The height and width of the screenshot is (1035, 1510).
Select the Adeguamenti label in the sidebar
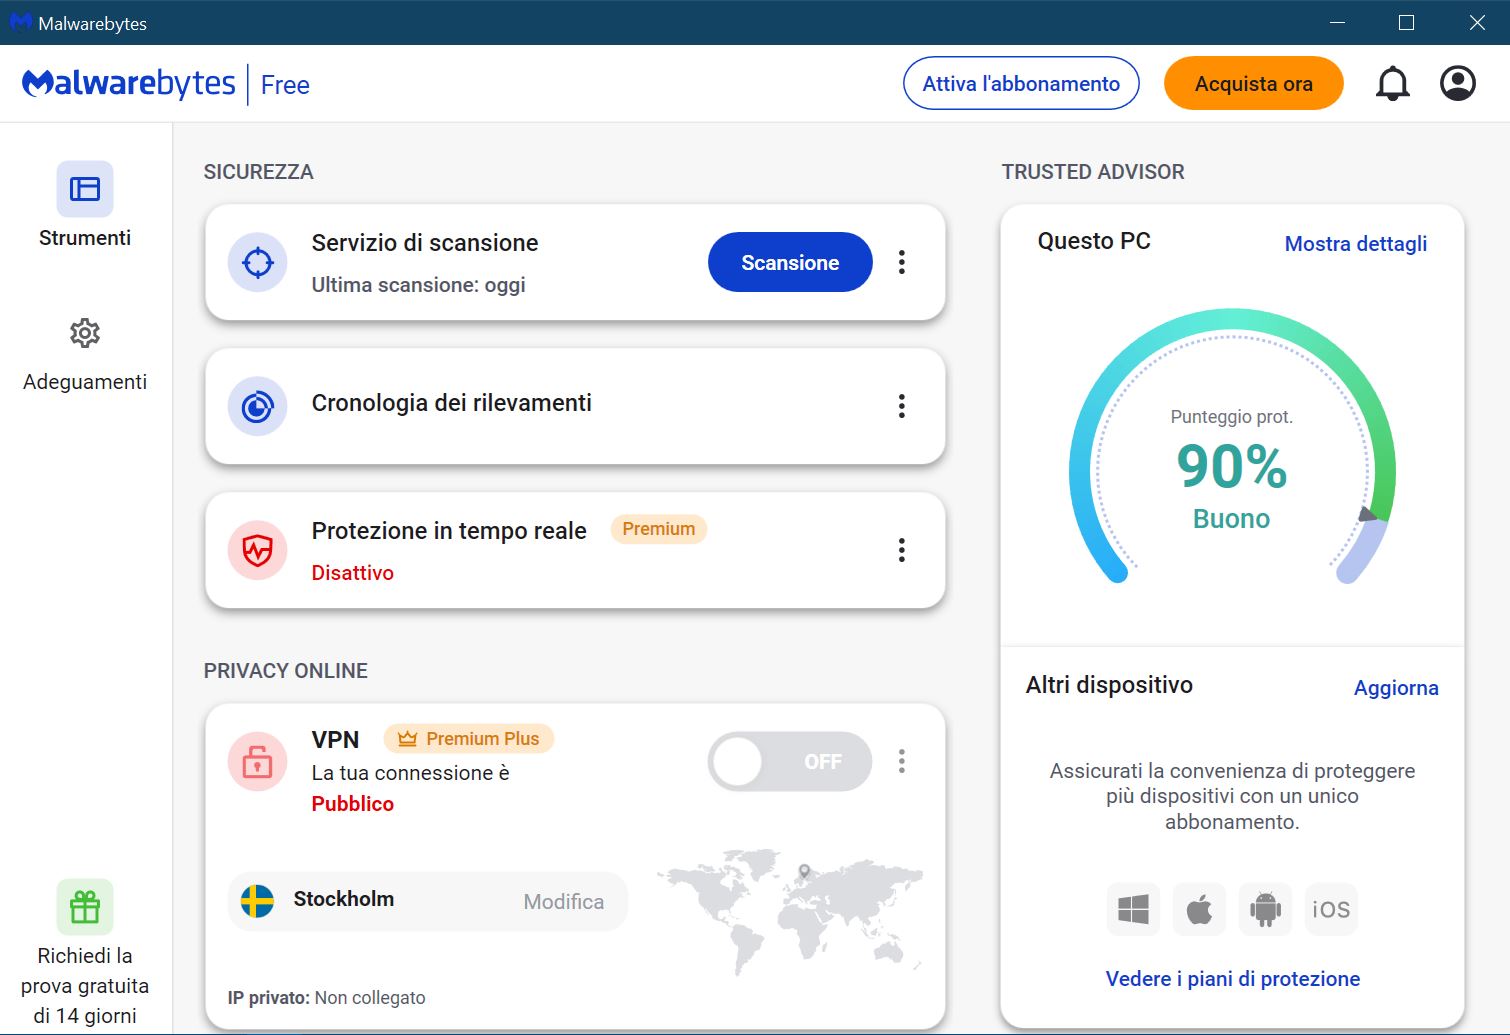(85, 382)
